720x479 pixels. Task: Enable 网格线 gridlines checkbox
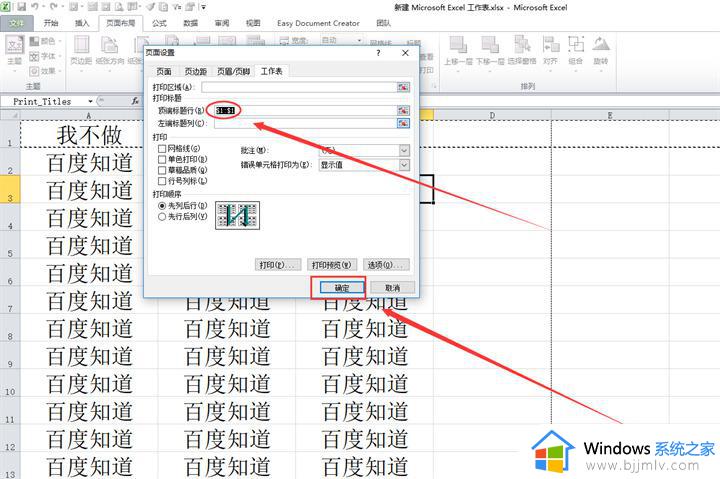162,148
